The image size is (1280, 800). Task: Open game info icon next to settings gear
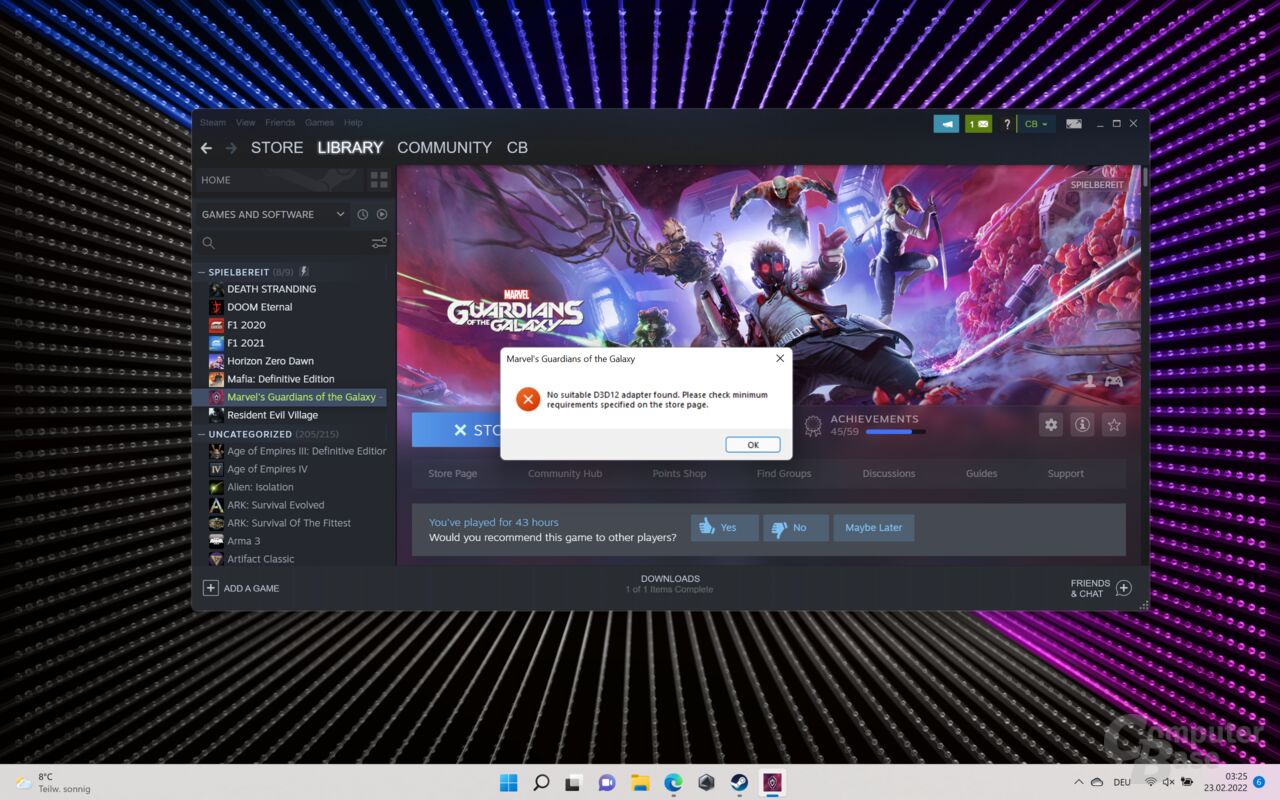coord(1081,425)
